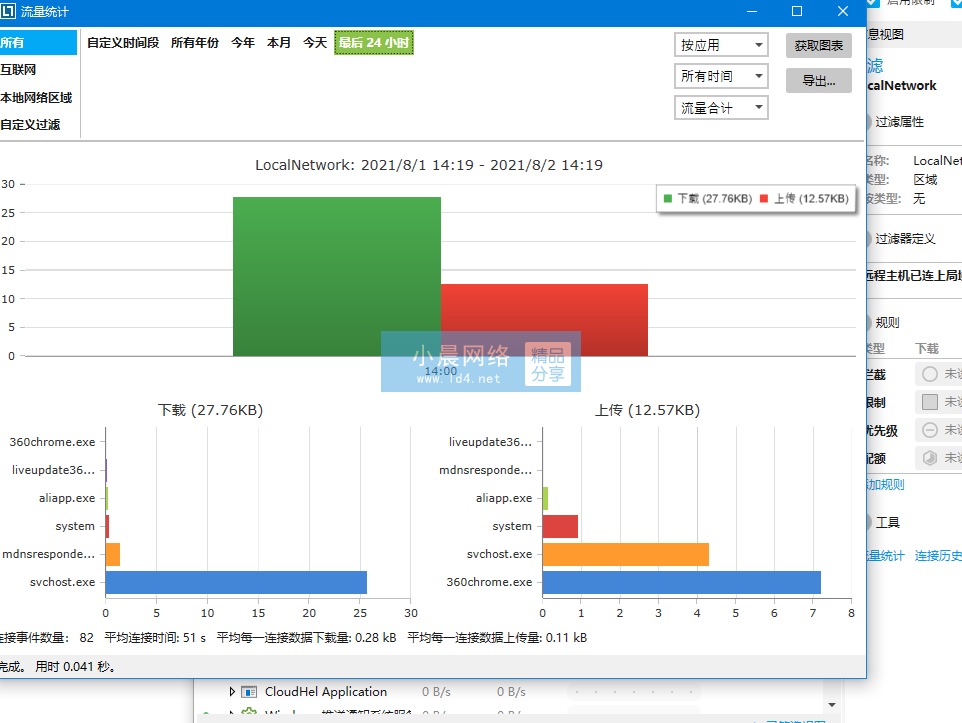The image size is (962, 723).
Task: Click the red 上传 legend swatch
Action: pos(764,198)
